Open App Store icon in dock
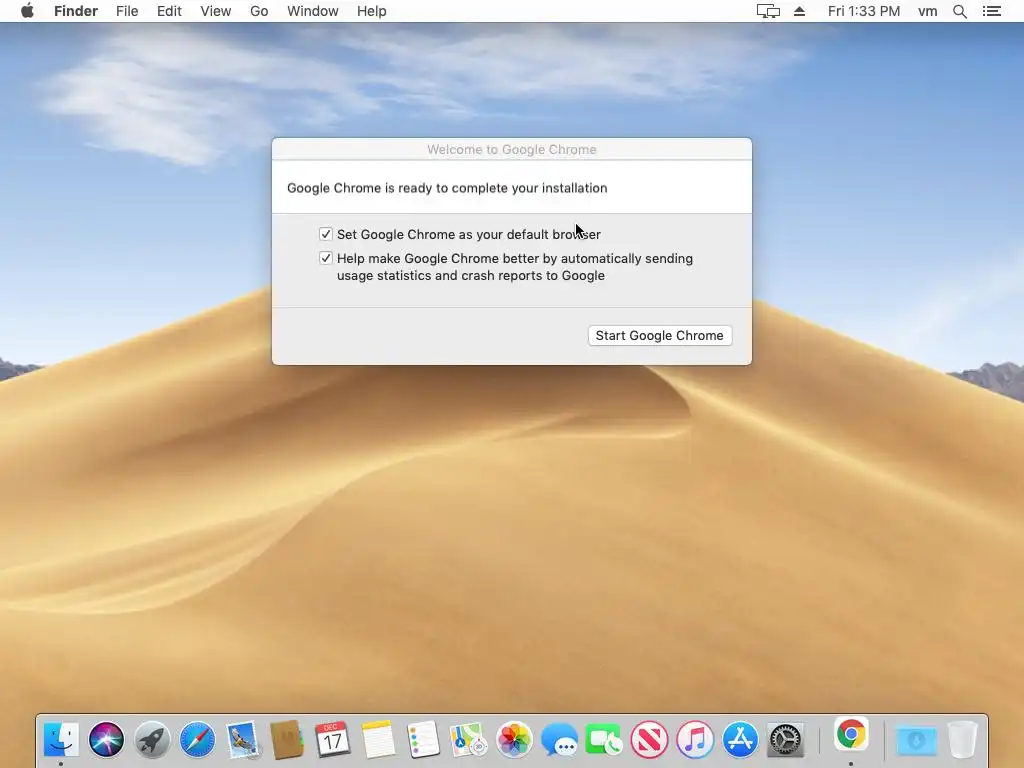1024x768 pixels. click(x=740, y=740)
